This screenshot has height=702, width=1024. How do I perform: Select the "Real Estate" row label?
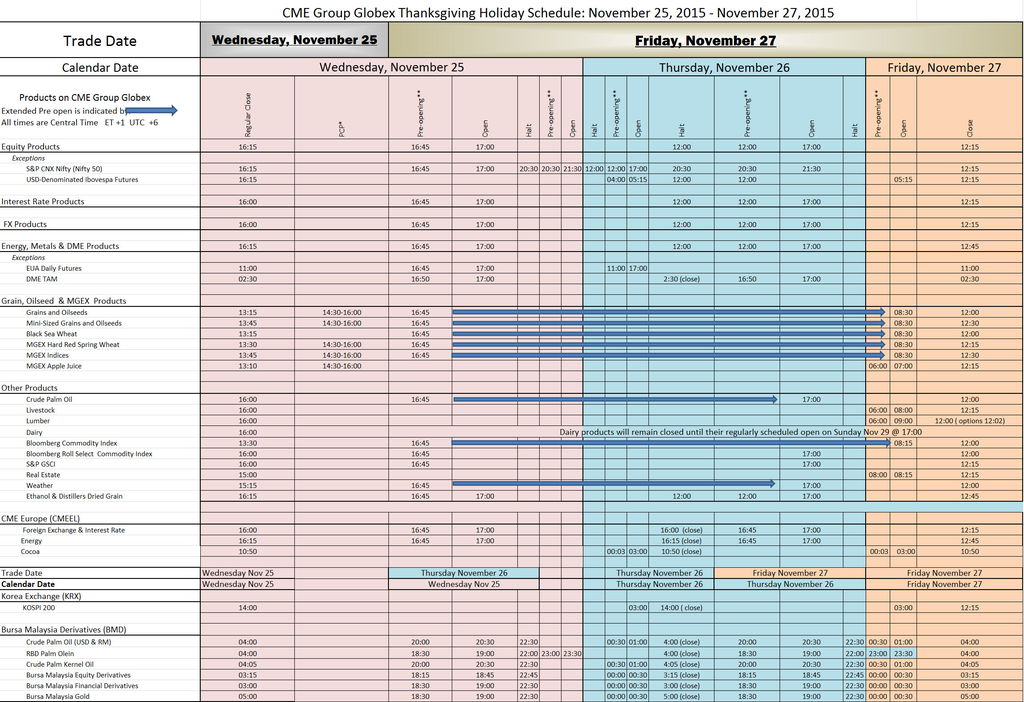43,475
